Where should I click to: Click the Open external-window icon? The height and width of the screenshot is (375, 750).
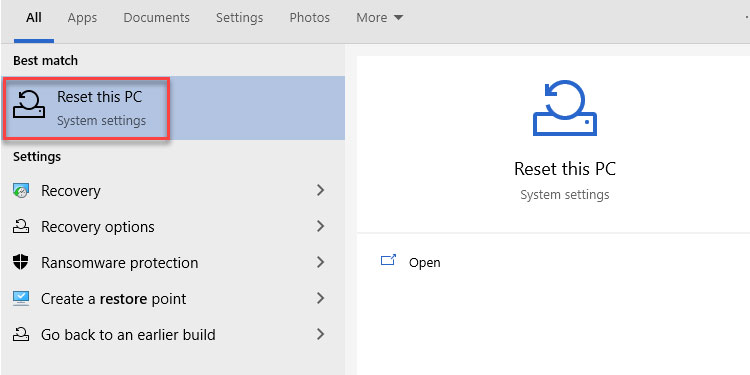coord(388,260)
